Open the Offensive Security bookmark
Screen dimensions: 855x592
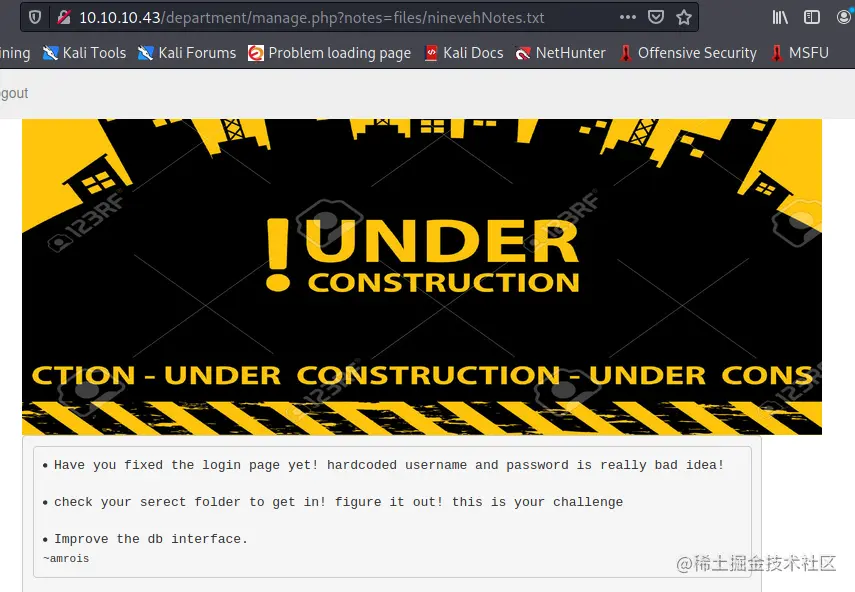click(688, 53)
